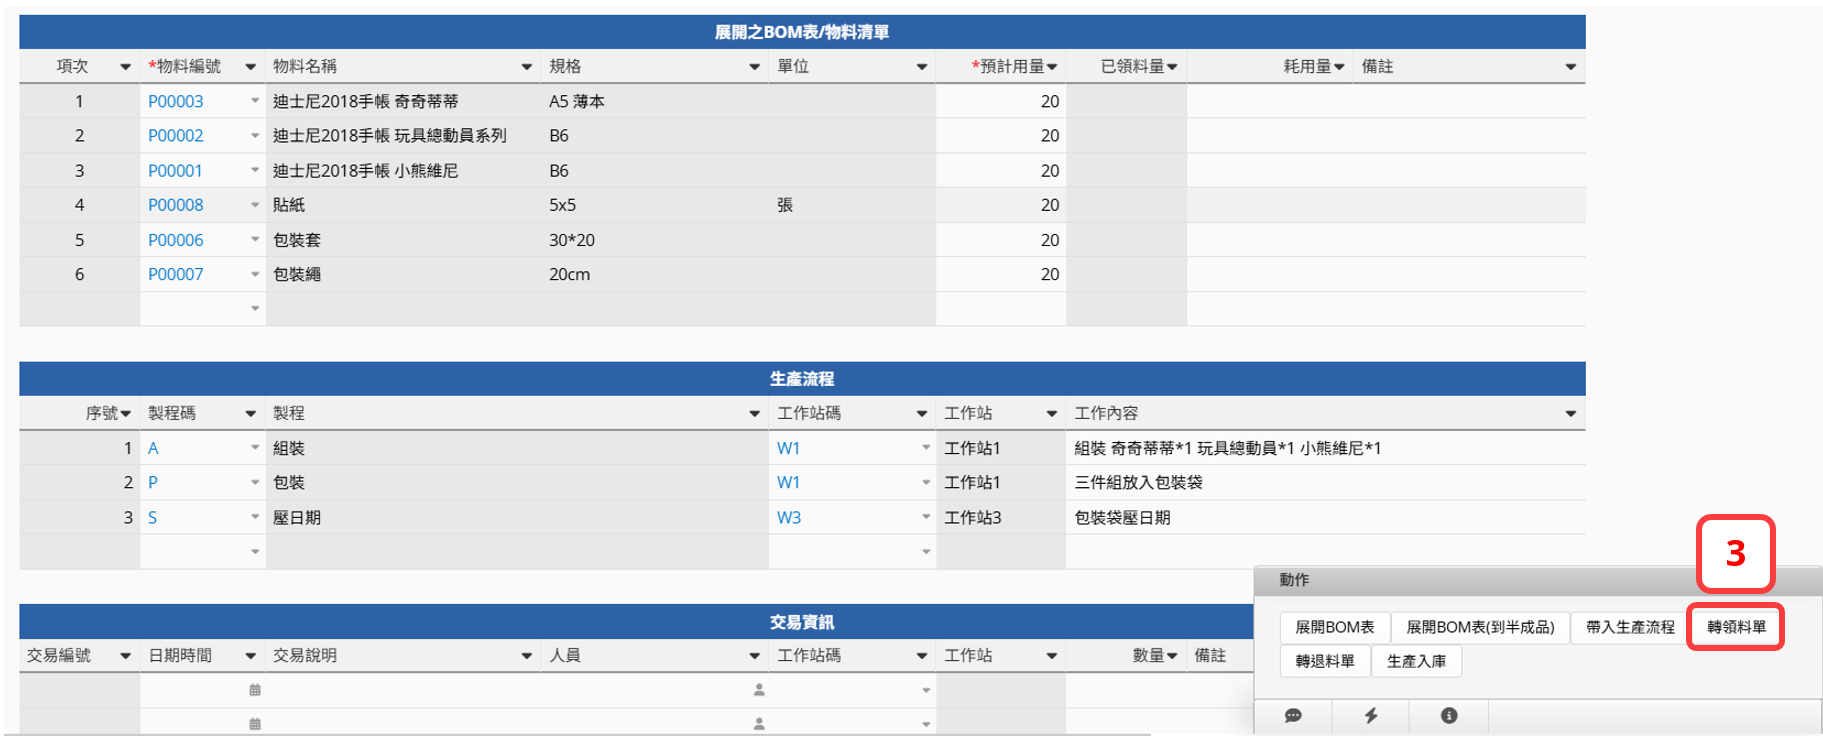Expand dropdown arrow beside process code A
The width and height of the screenshot is (1823, 736).
coord(255,448)
